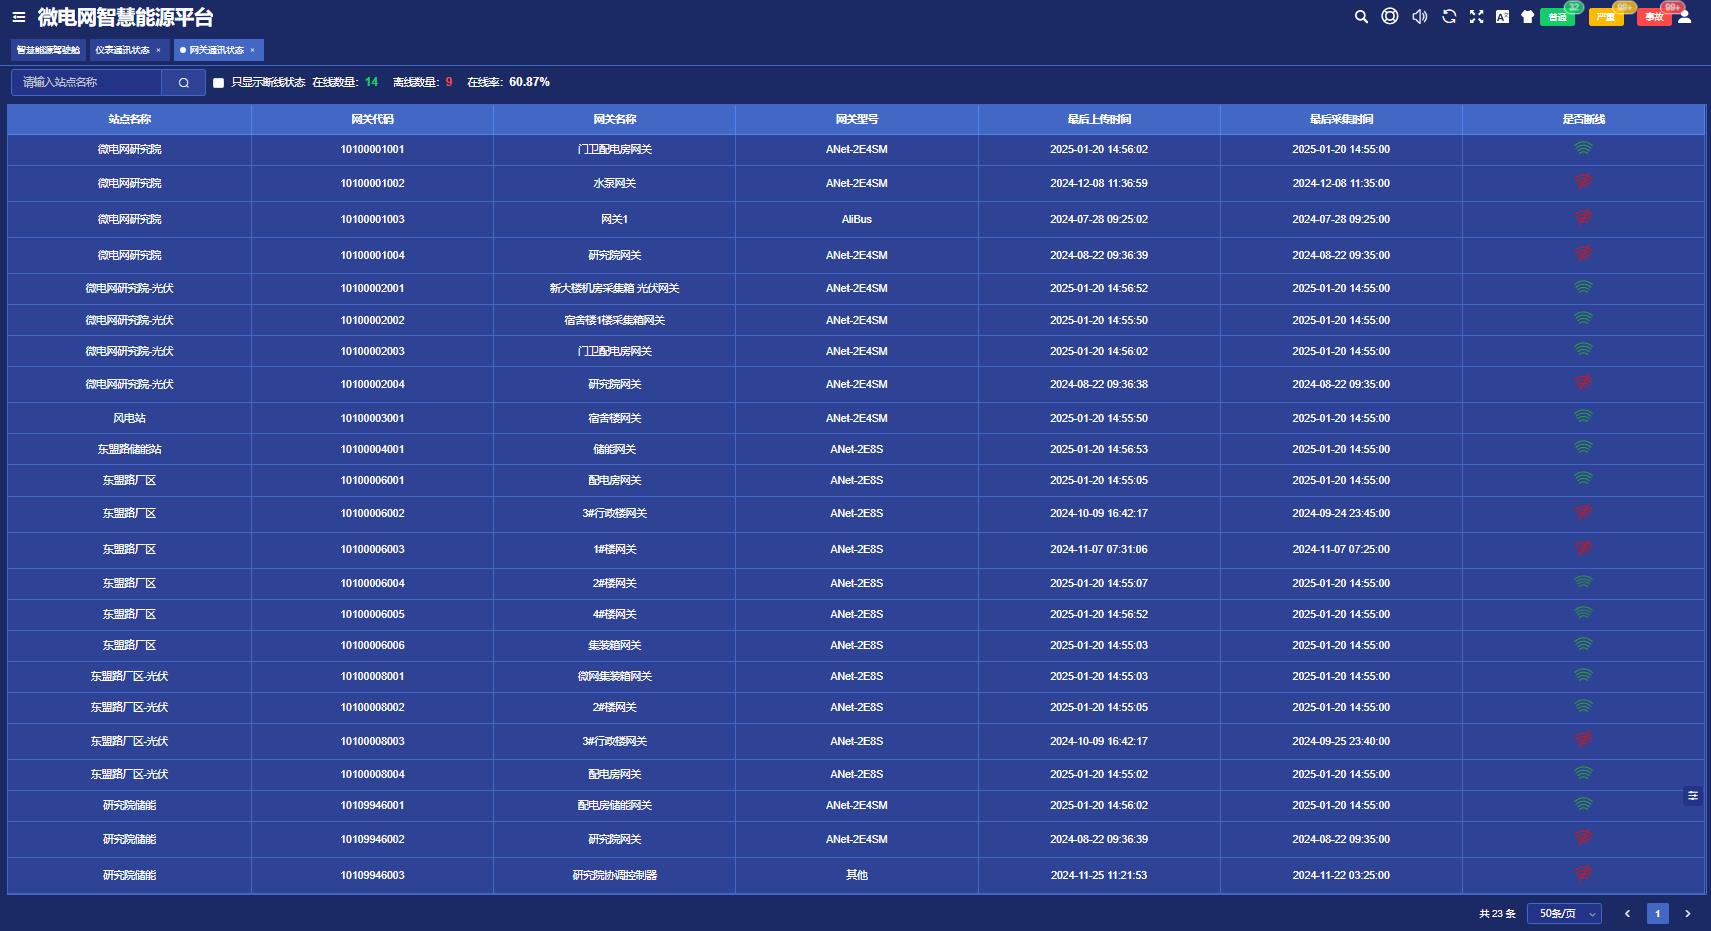Click the red 事故 alarm button
Screen dimensions: 1711x931
(1653, 17)
